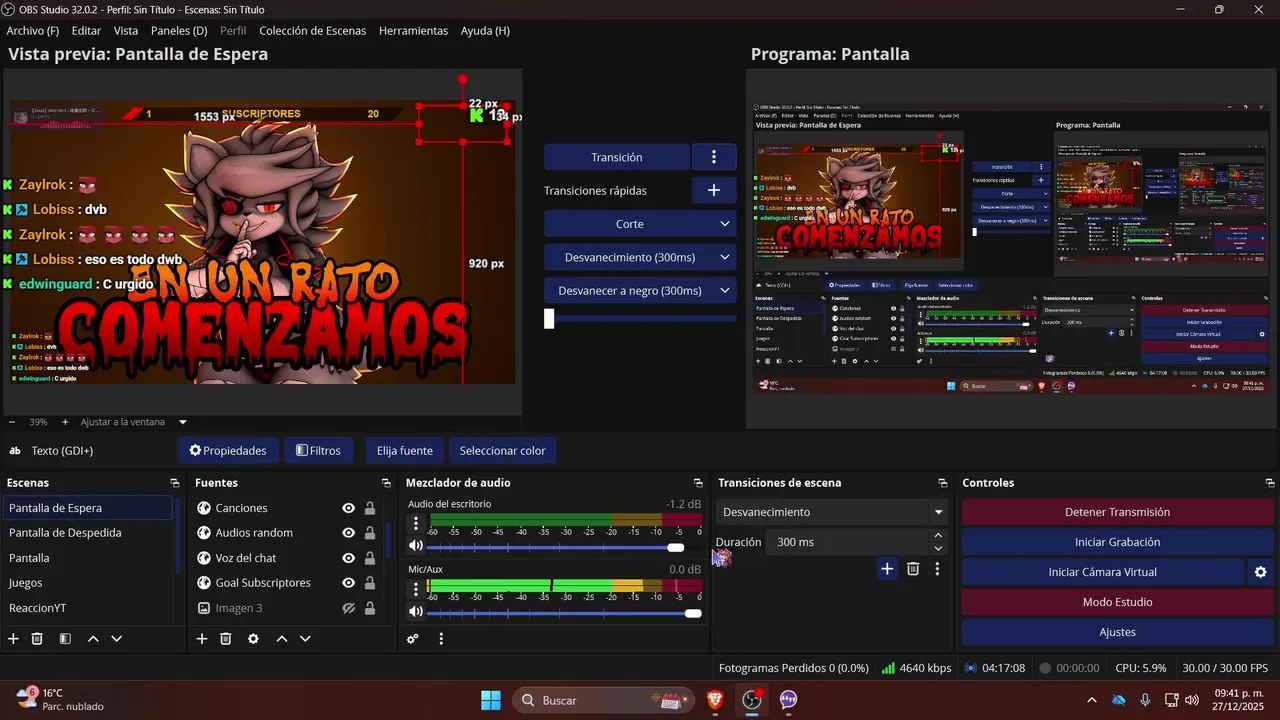The image size is (1280, 720).
Task: Open the Colección de Escenas menu
Action: pos(313,31)
